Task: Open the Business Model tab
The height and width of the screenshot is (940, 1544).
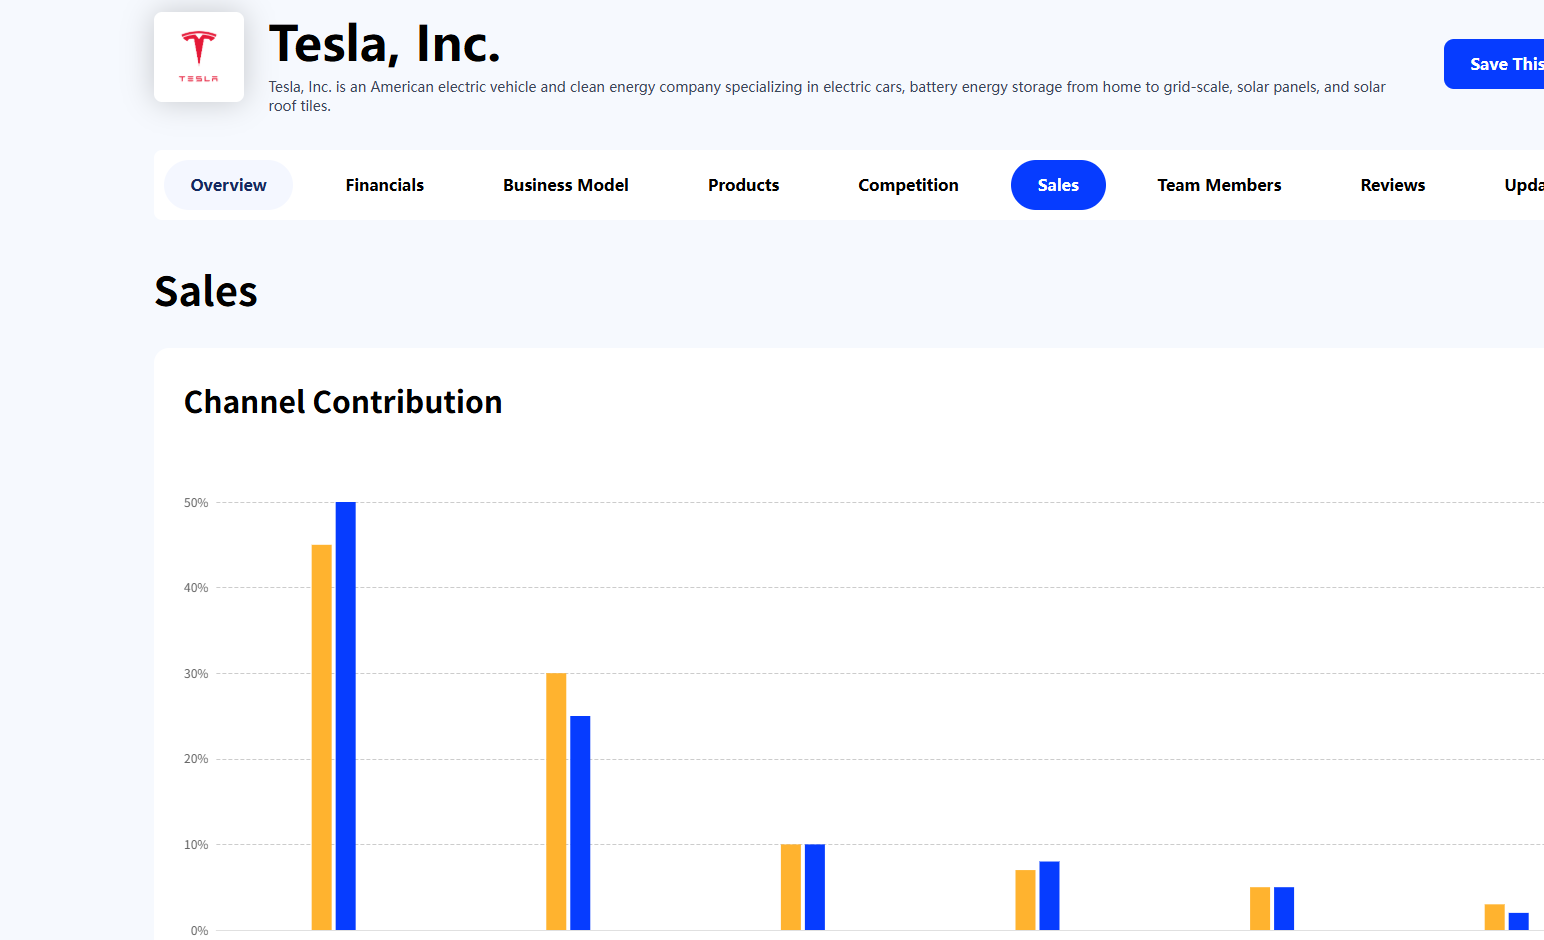Action: tap(566, 185)
